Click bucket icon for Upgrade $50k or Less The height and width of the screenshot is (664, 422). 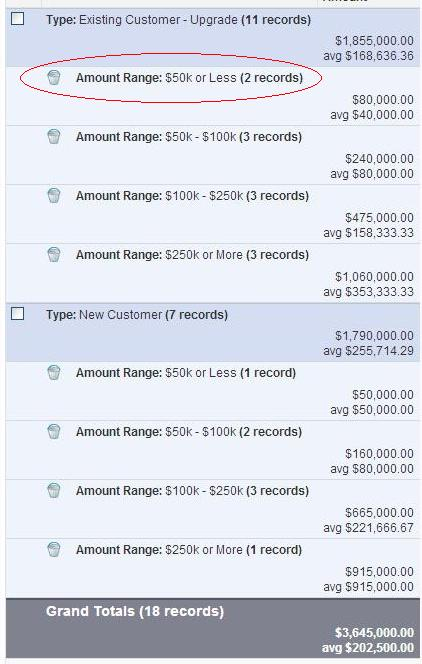pyautogui.click(x=54, y=77)
